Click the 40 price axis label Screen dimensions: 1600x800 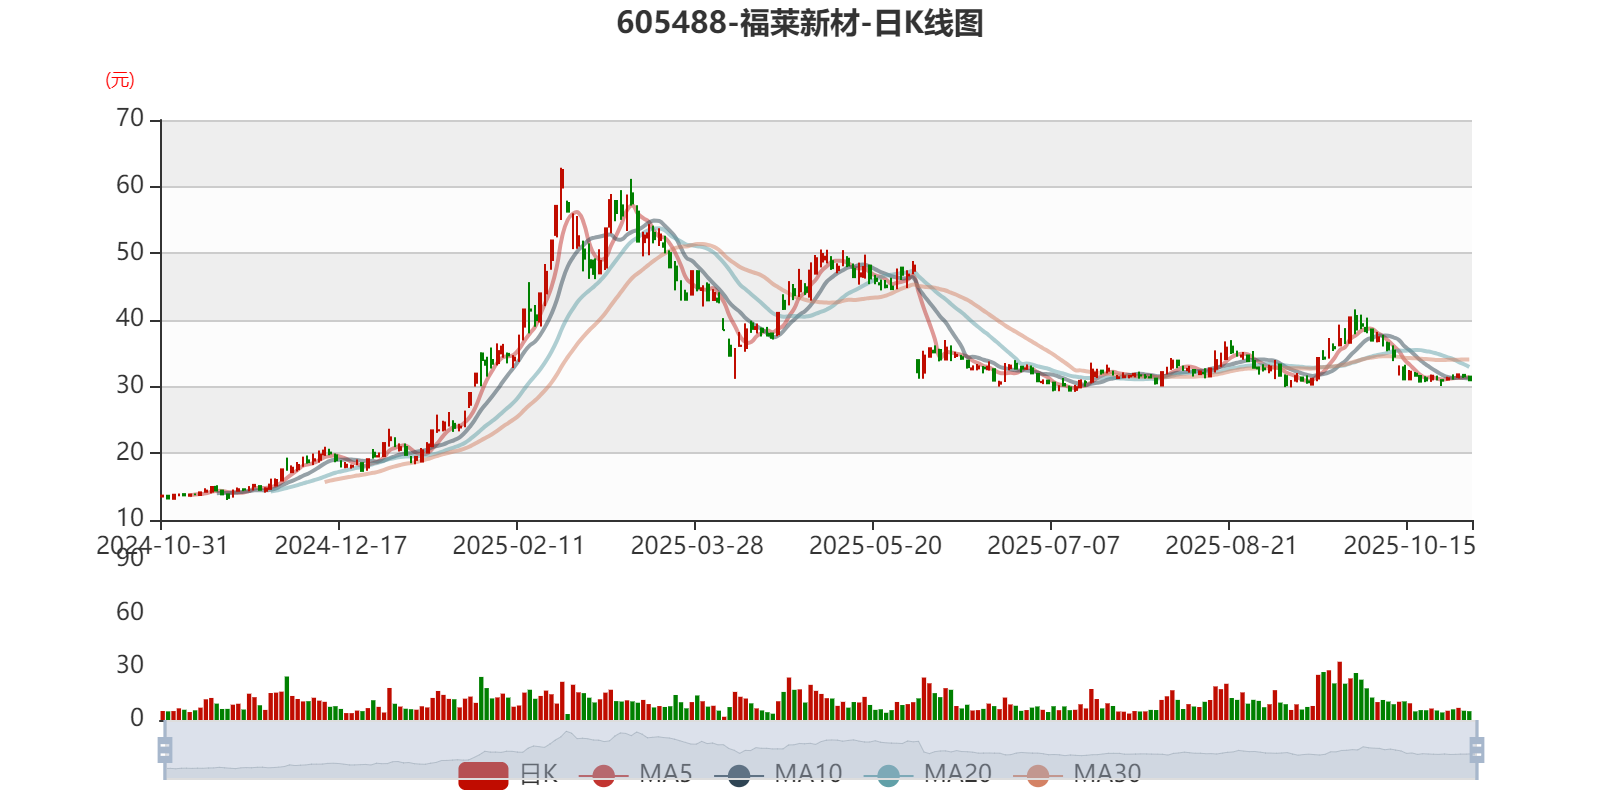tap(130, 319)
